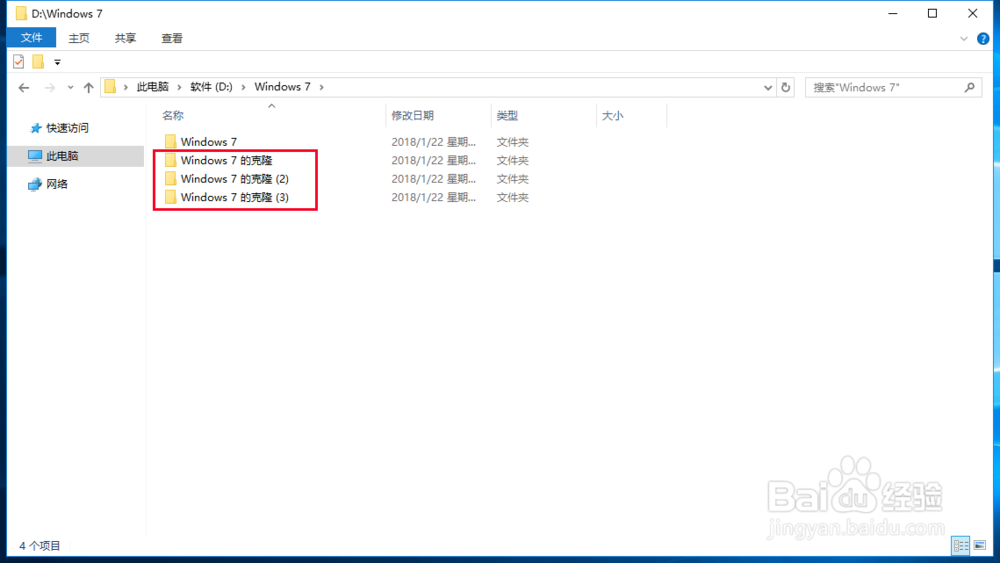The height and width of the screenshot is (563, 1000).
Task: Click 软件 (D:) in the address bar
Action: coord(211,87)
